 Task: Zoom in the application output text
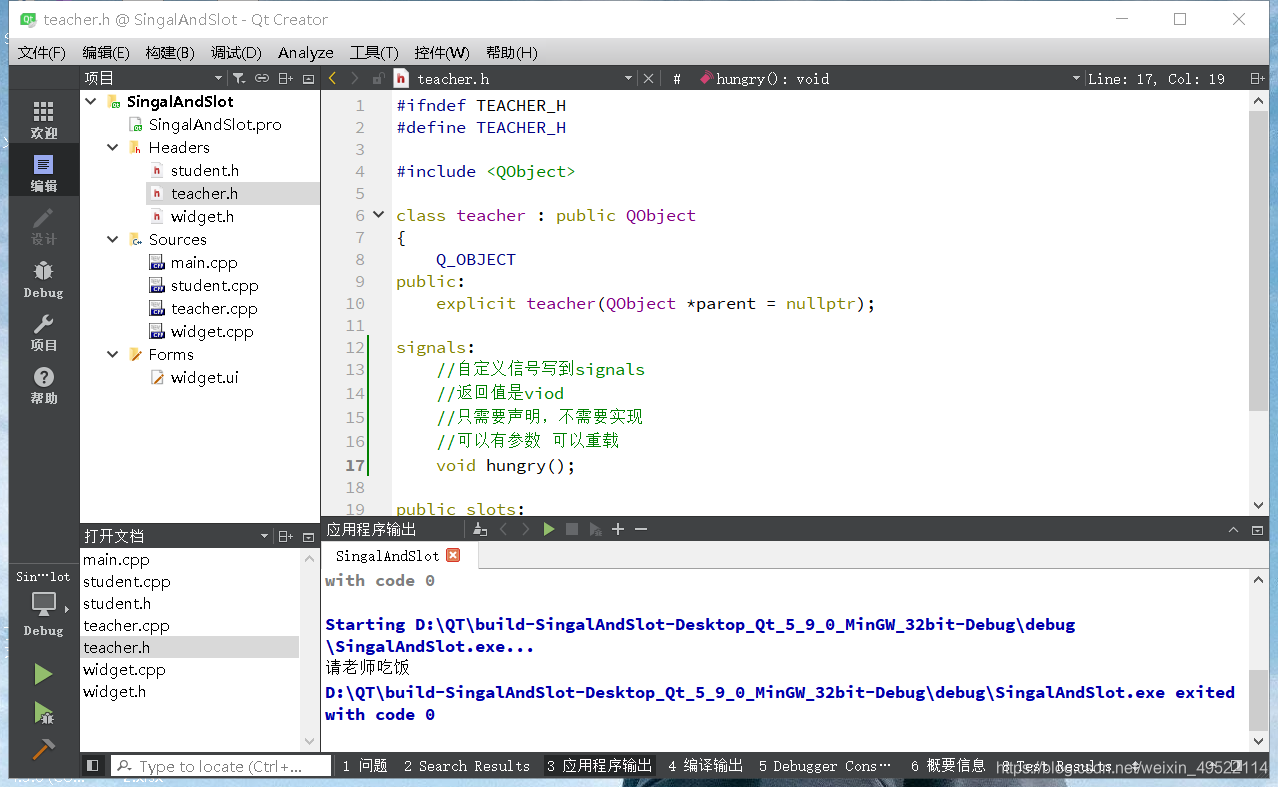click(x=618, y=529)
